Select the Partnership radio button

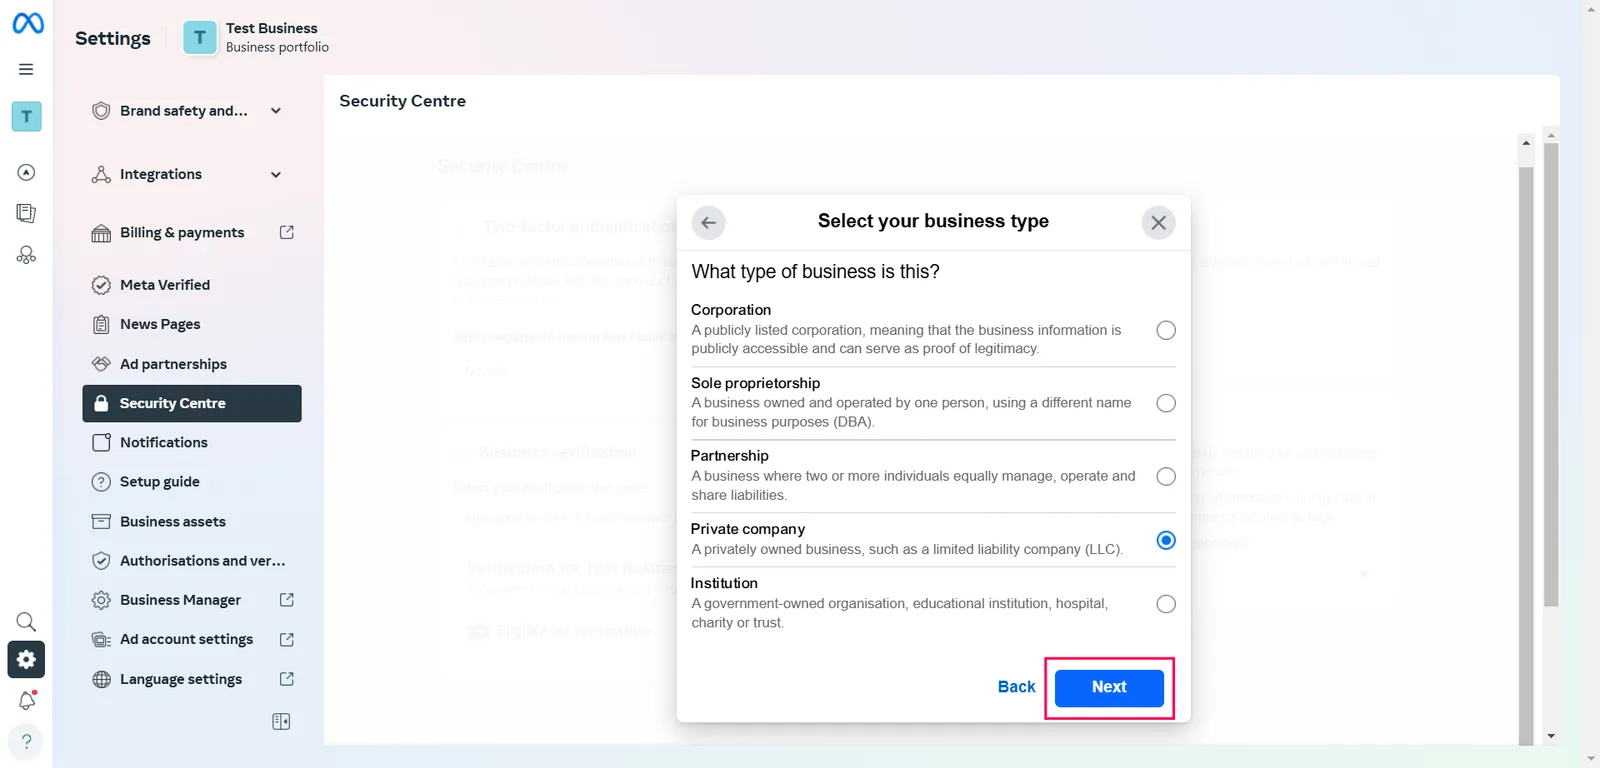tap(1166, 476)
